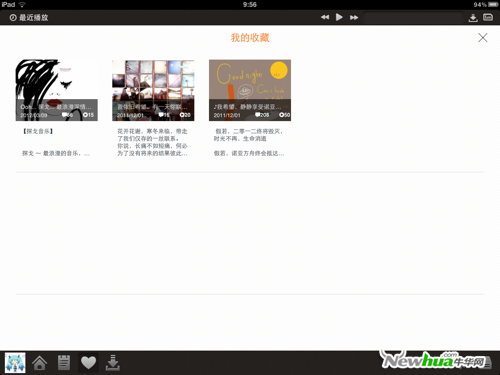Open downloads from the bottom bar icon
The height and width of the screenshot is (375, 500).
113,363
